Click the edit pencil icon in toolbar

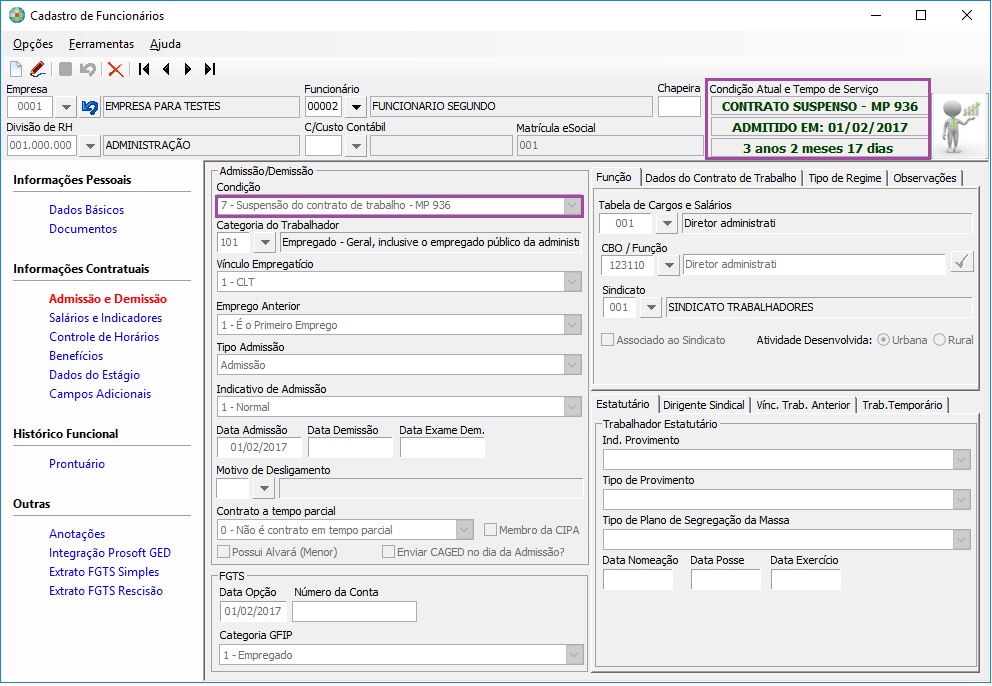(x=37, y=69)
